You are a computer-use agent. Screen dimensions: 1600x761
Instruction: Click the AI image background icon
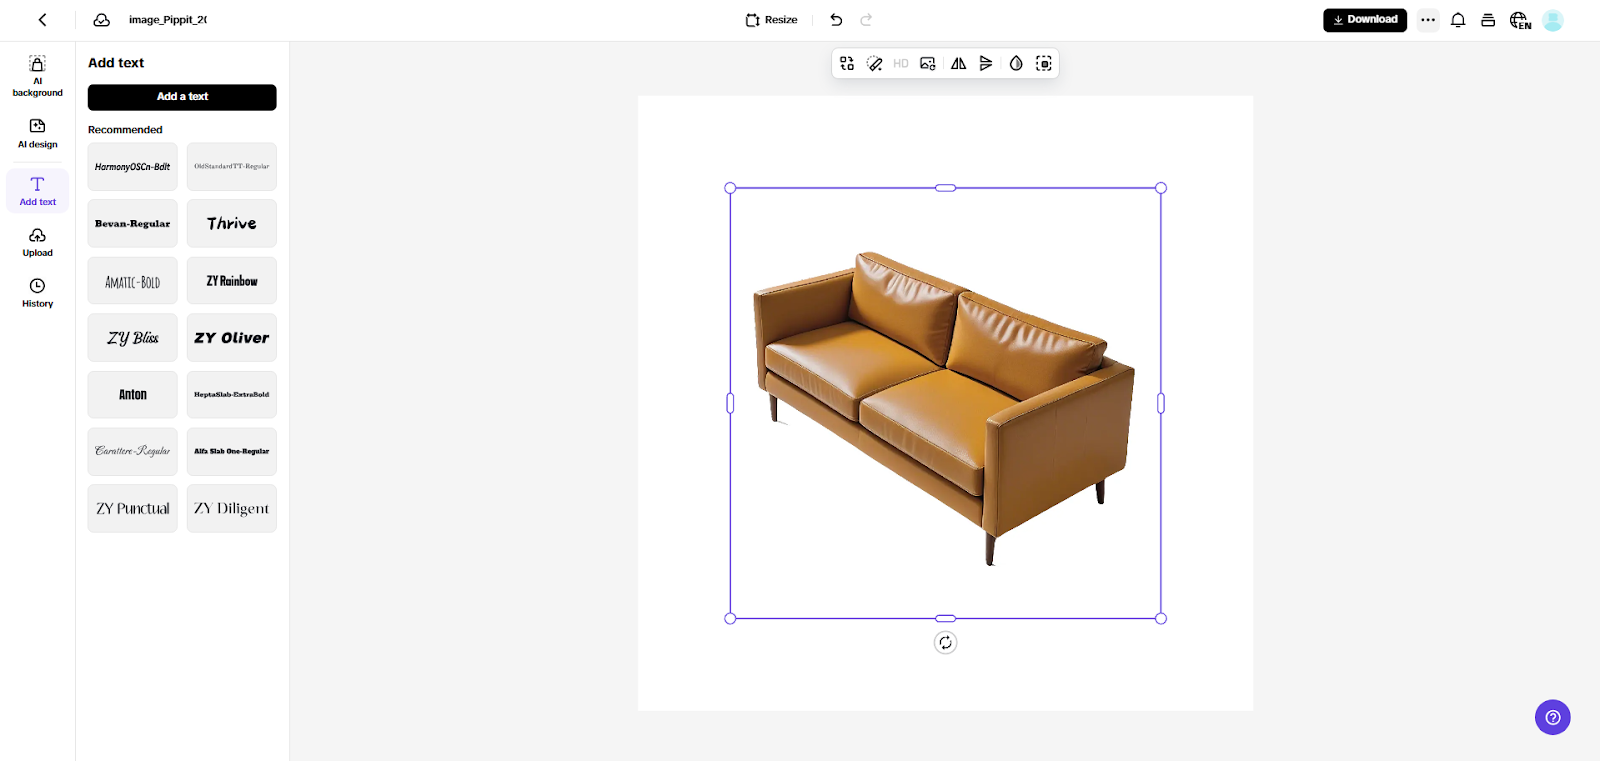point(928,63)
